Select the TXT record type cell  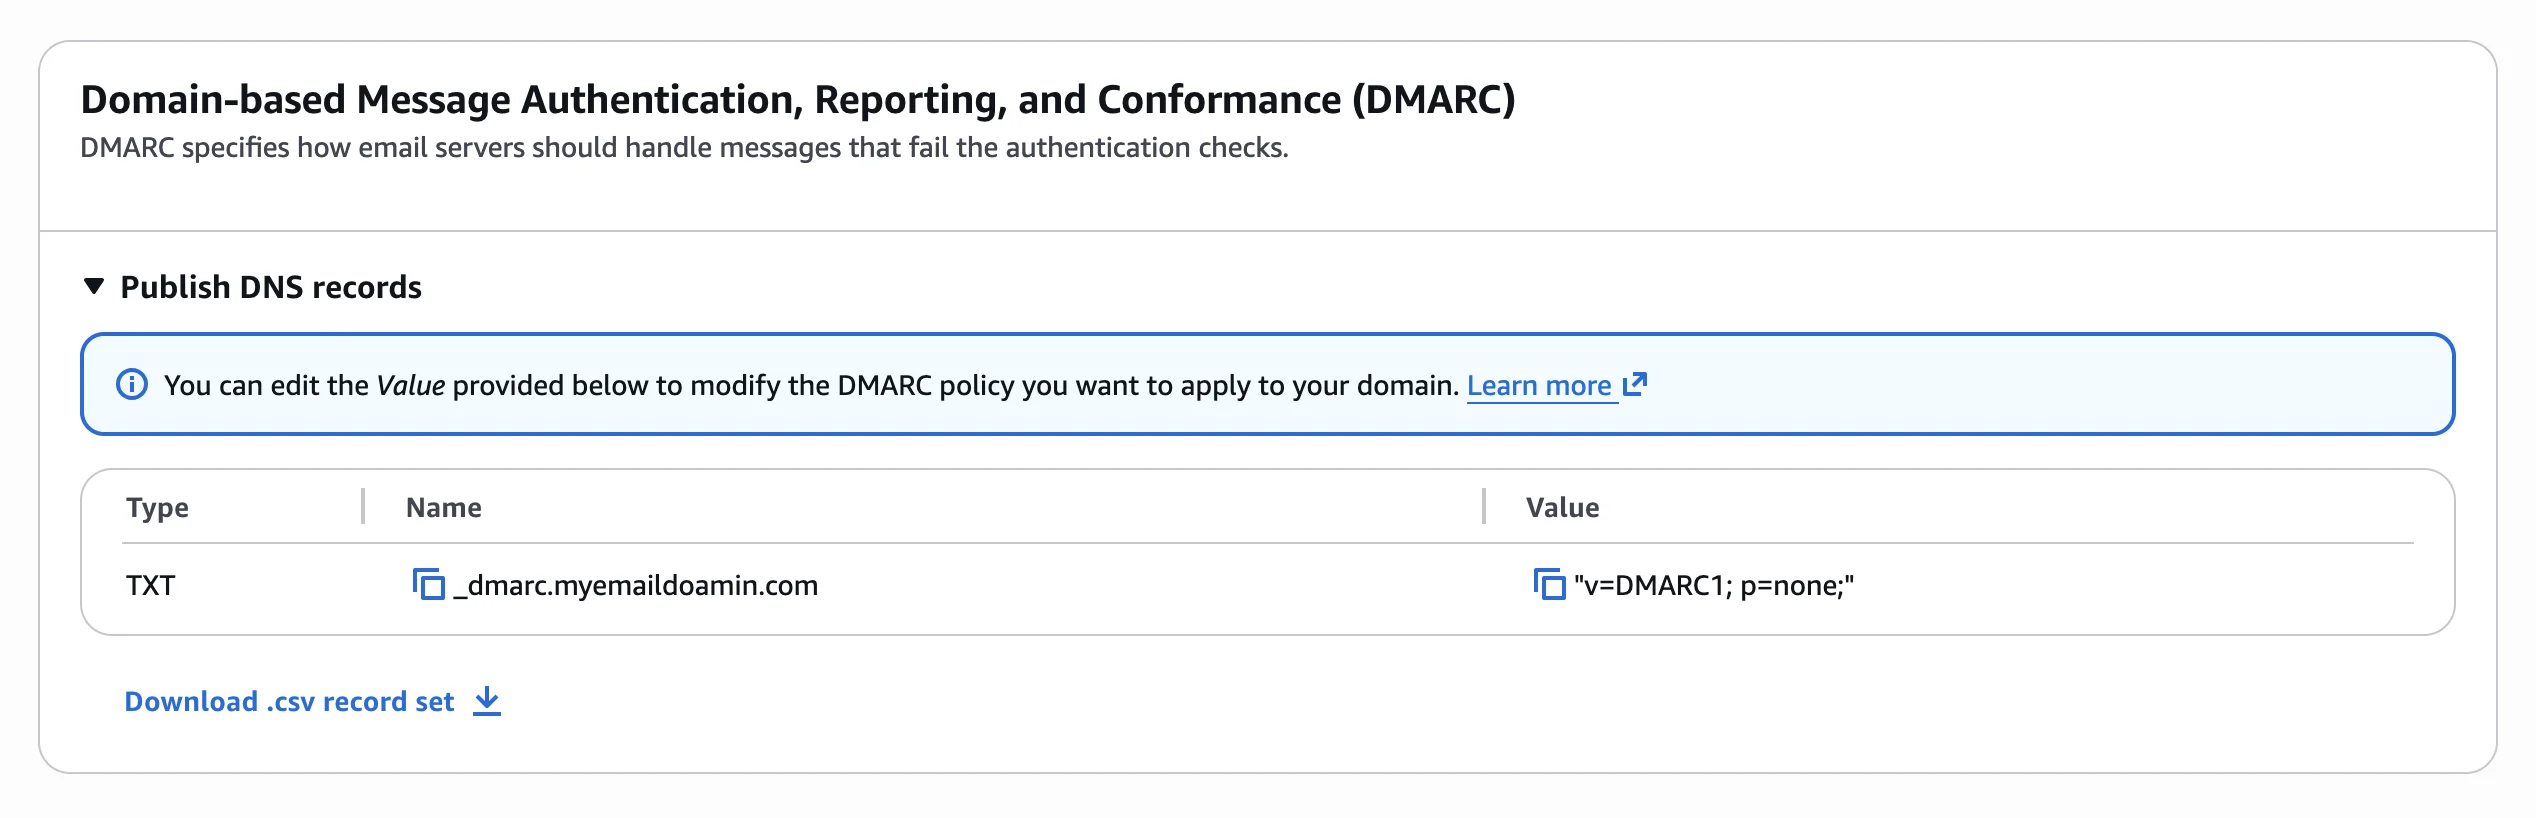pyautogui.click(x=151, y=585)
